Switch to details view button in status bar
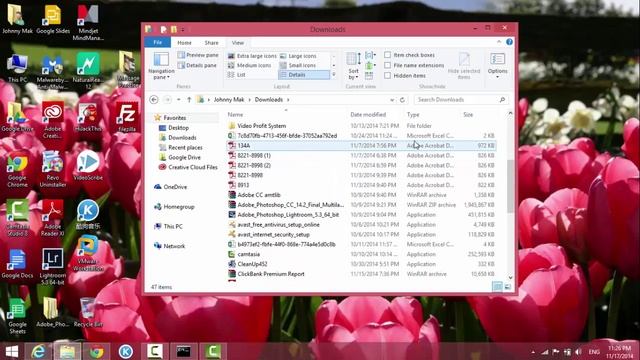Screen dimensions: 640x360 coord(497,287)
